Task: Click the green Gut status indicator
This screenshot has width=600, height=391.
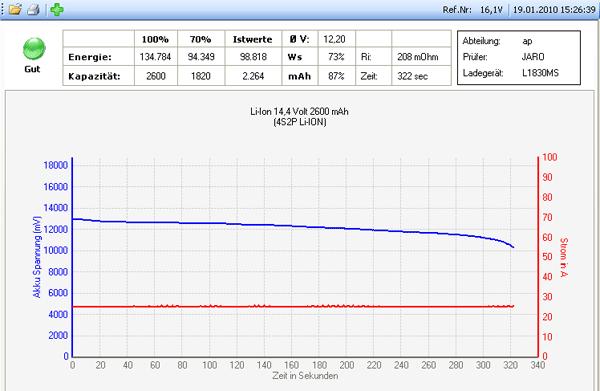Action: 34,49
